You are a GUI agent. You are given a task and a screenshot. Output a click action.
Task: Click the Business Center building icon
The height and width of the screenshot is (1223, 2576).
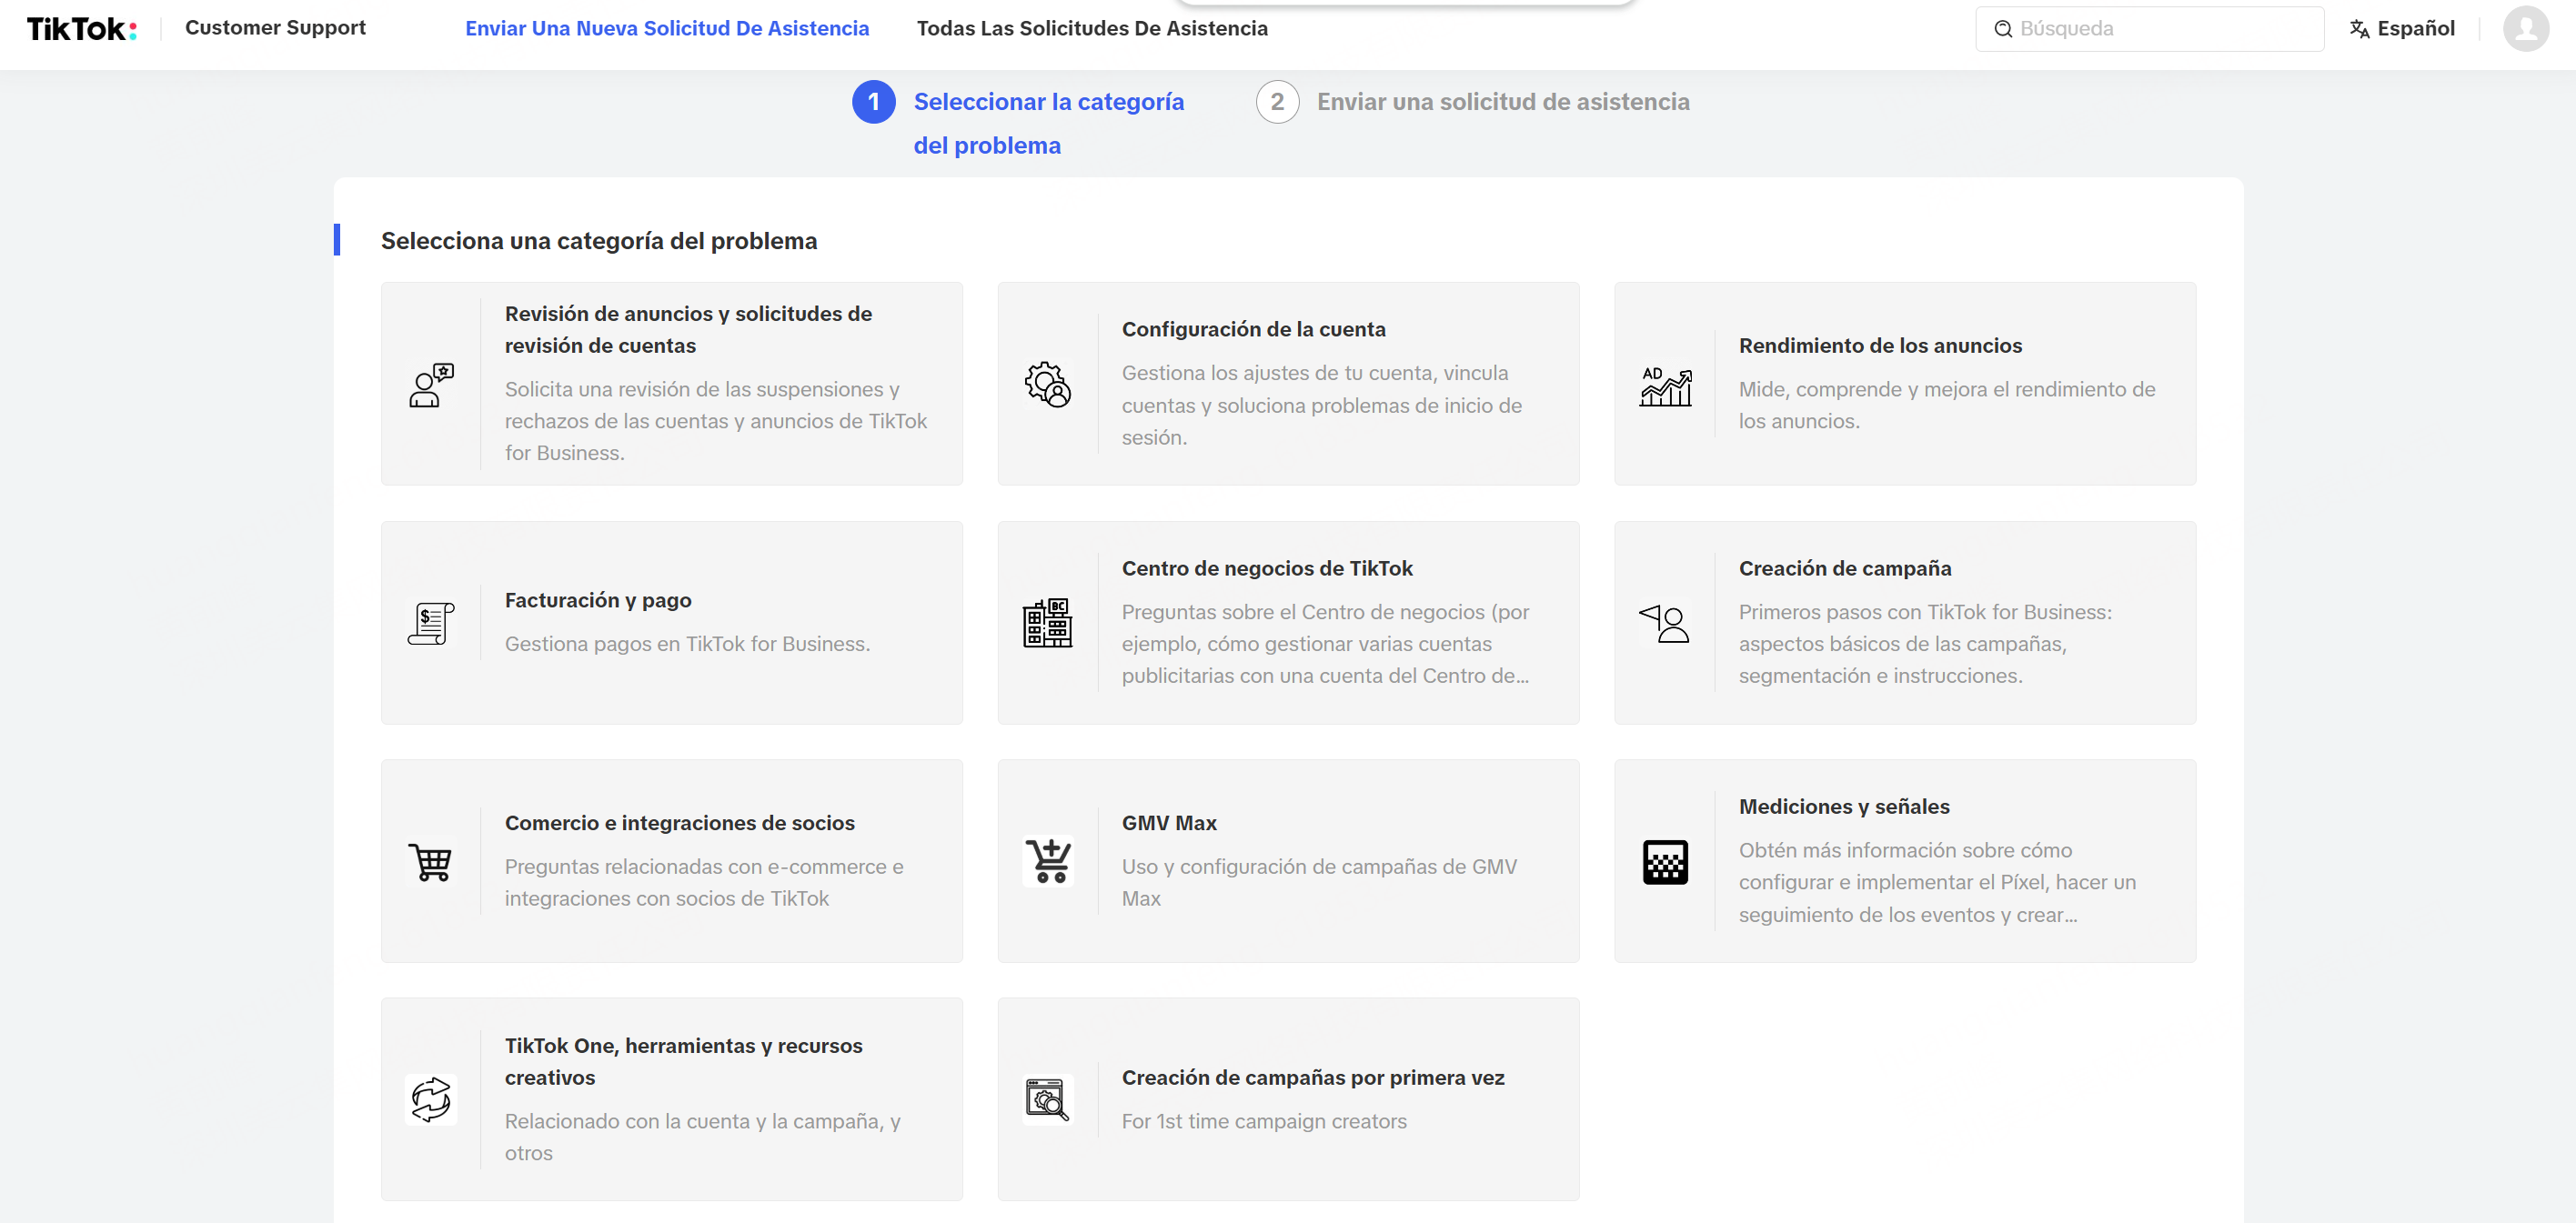click(x=1047, y=623)
